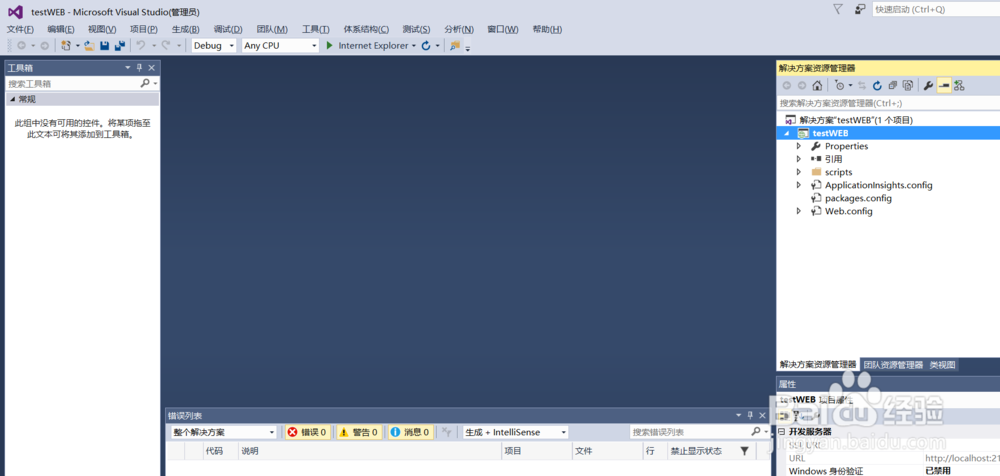The height and width of the screenshot is (476, 1000).
Task: Click the feedback icon beside Quick Launch
Action: coord(860,9)
